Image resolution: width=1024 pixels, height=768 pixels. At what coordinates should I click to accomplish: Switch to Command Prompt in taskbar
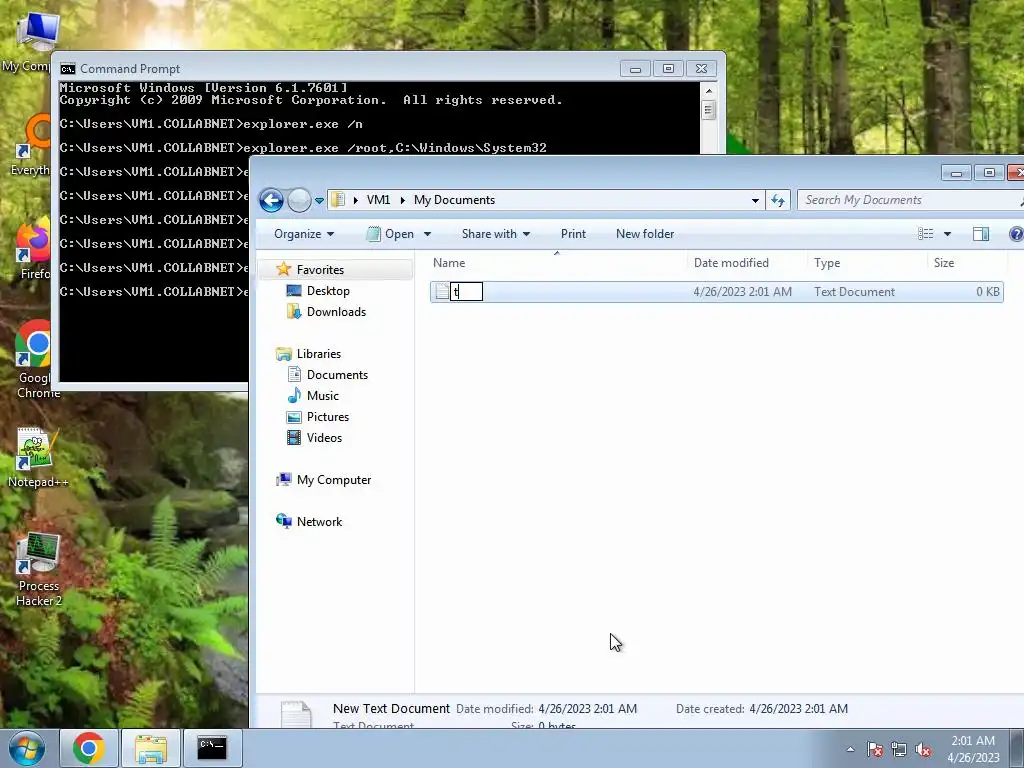[212, 748]
